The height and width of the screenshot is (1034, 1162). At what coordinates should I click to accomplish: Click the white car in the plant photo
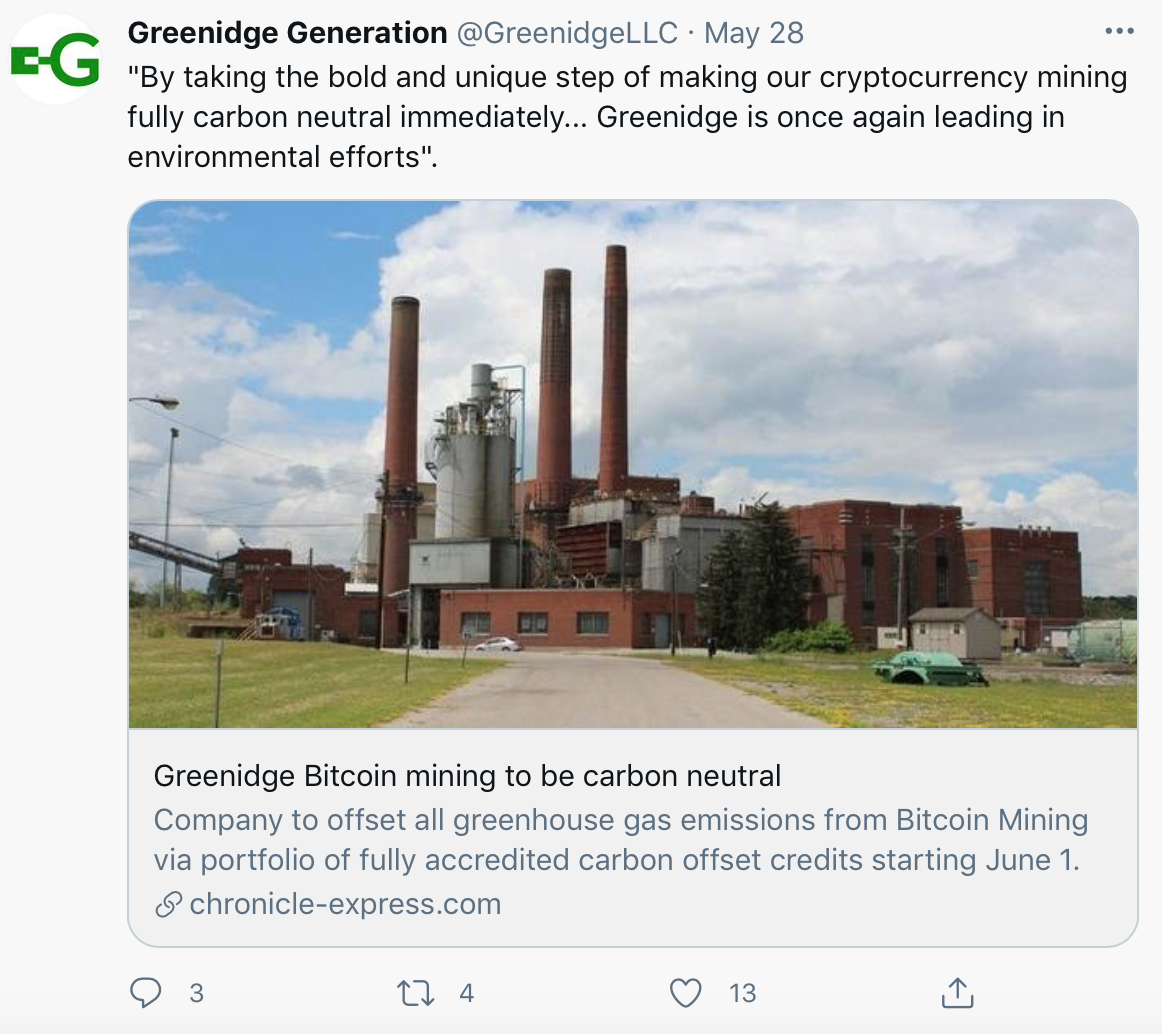(498, 645)
